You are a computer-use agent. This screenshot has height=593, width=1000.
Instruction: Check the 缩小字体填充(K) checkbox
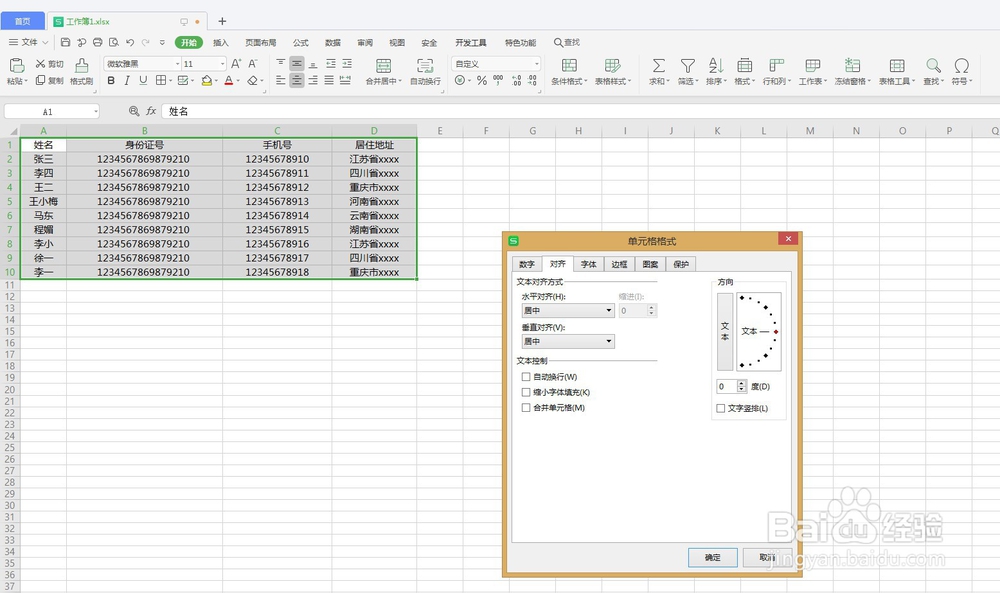pyautogui.click(x=526, y=392)
